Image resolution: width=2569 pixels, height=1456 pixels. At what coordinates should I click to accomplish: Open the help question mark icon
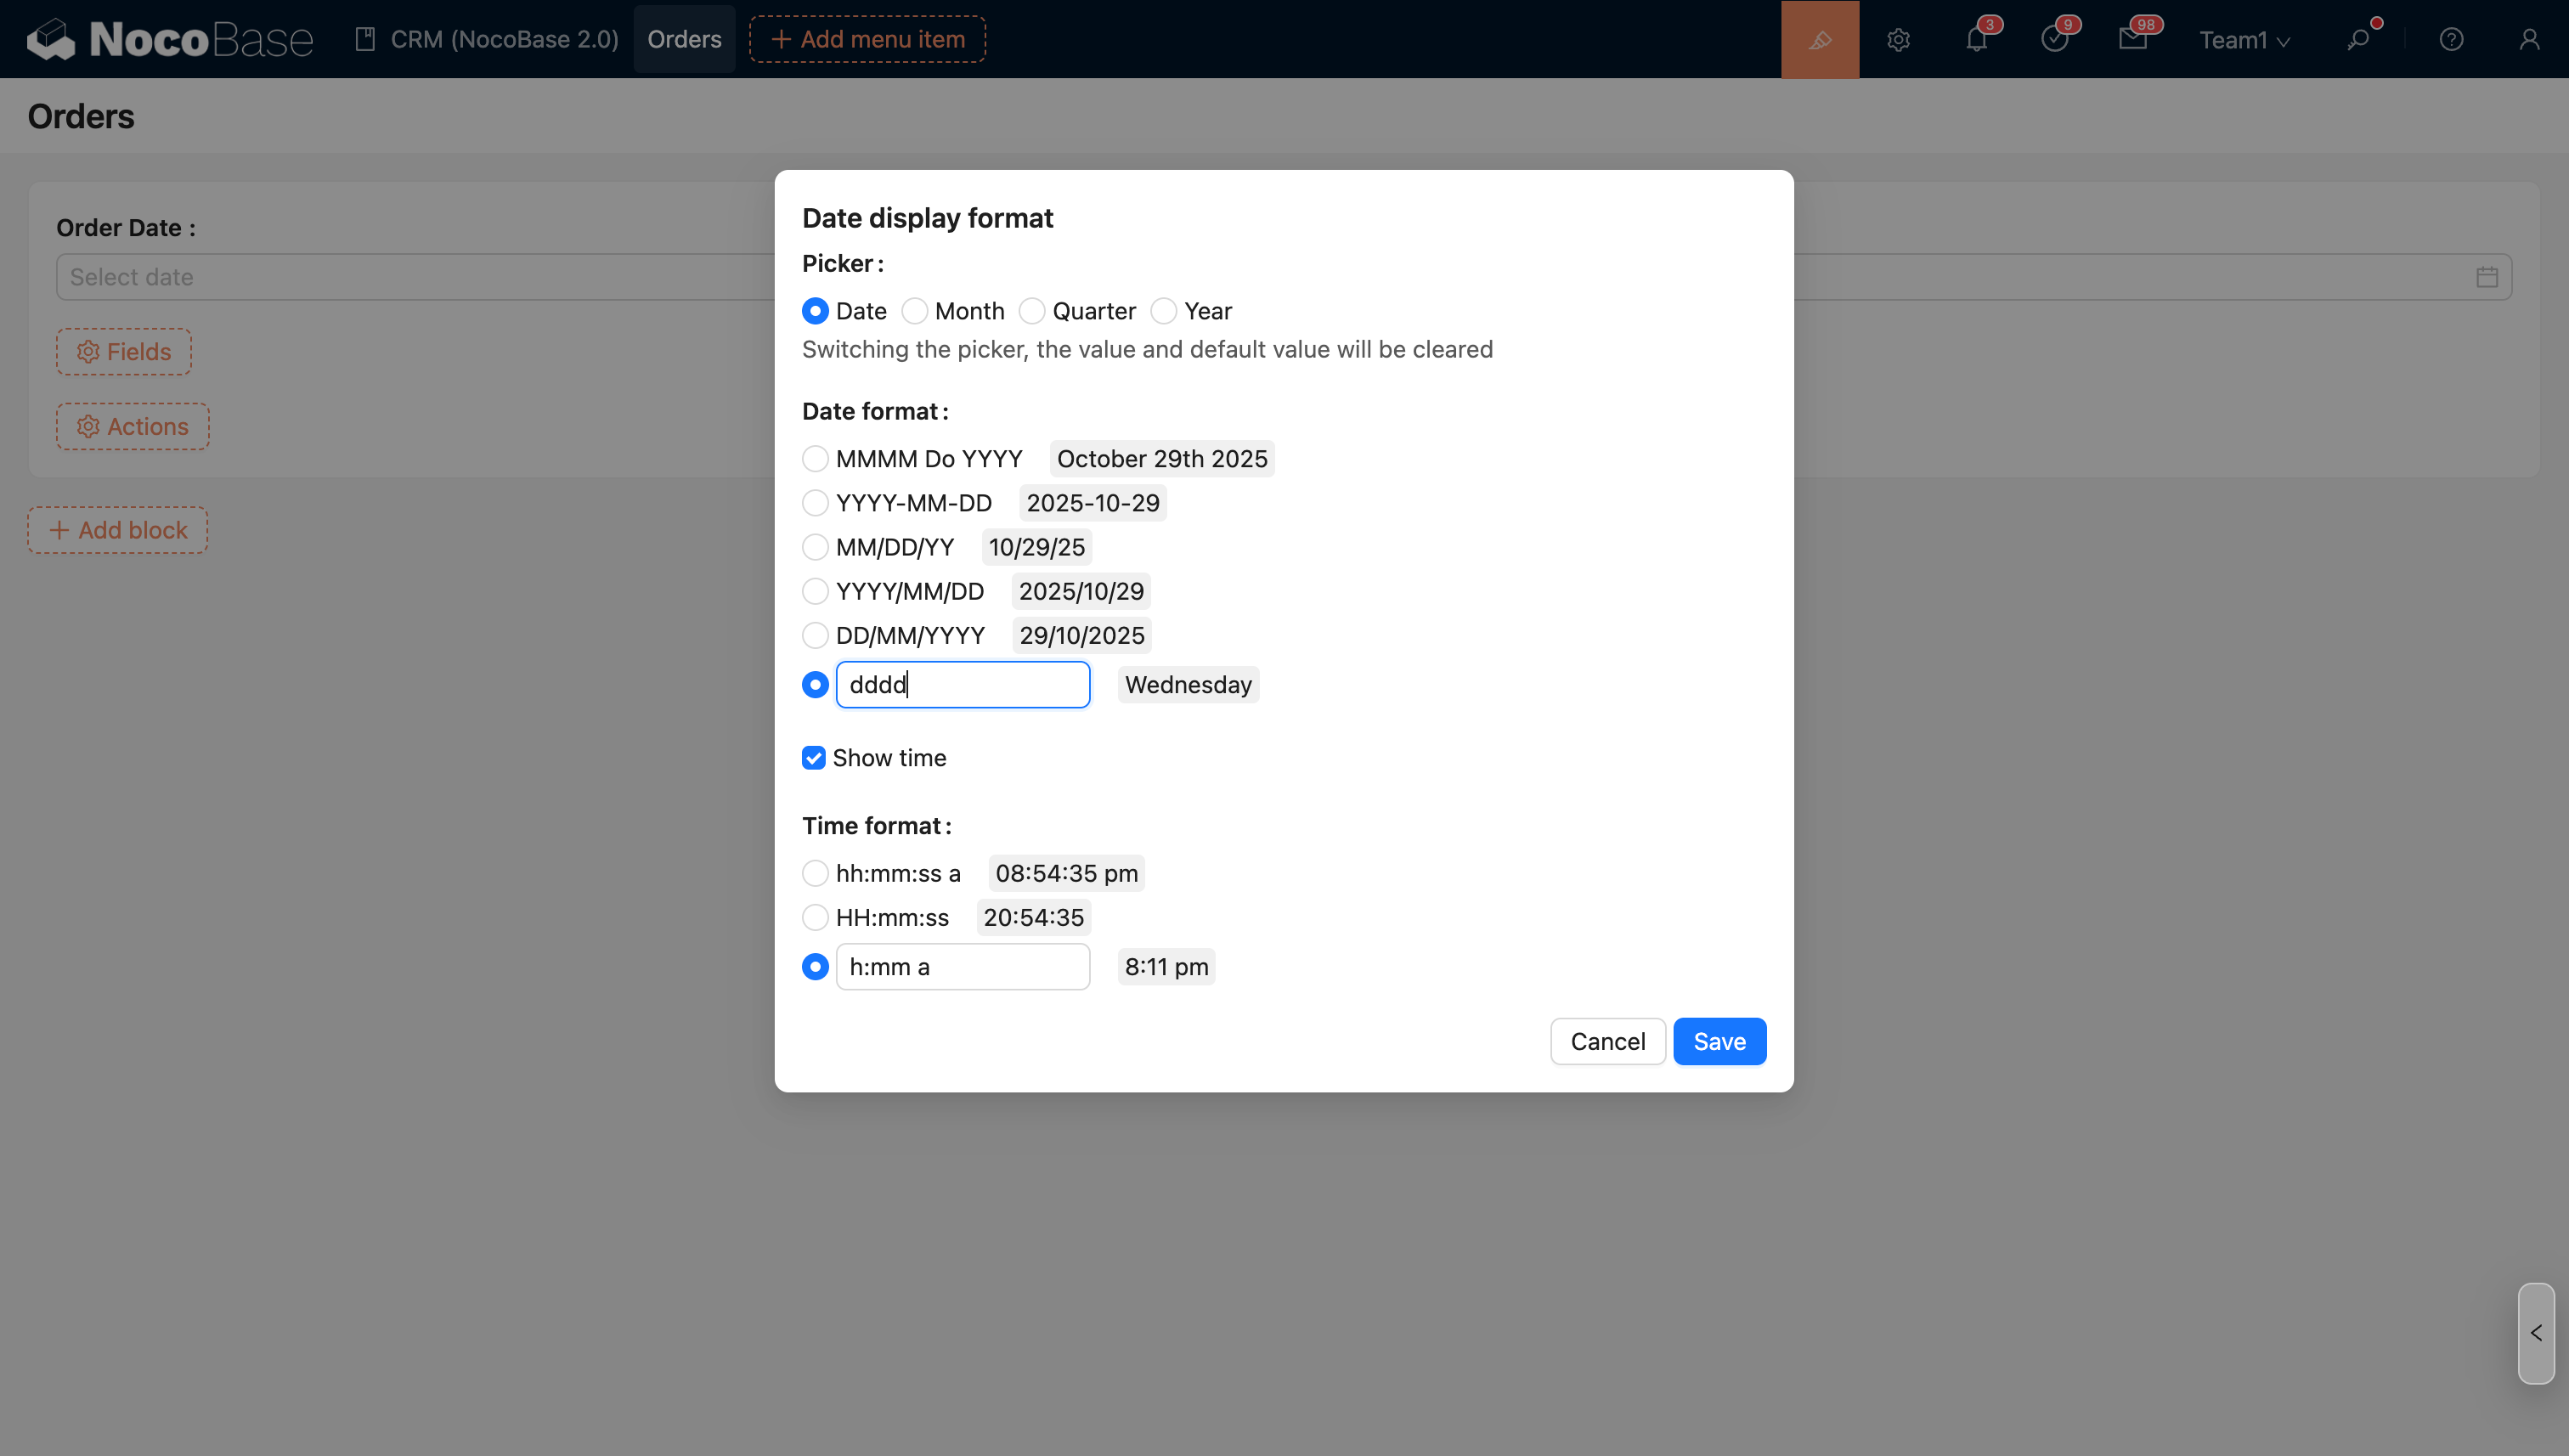tap(2451, 40)
